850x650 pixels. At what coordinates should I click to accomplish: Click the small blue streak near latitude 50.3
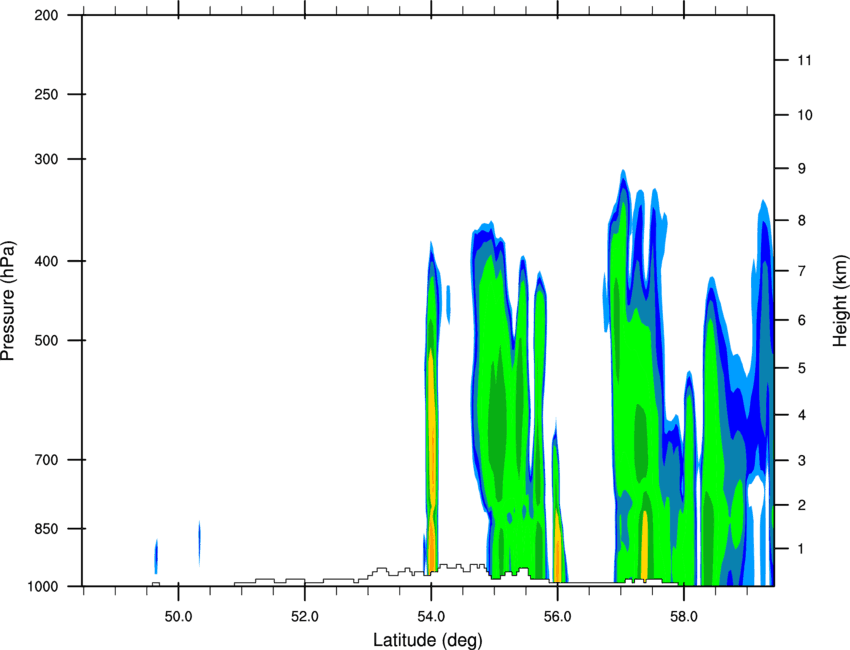point(199,543)
